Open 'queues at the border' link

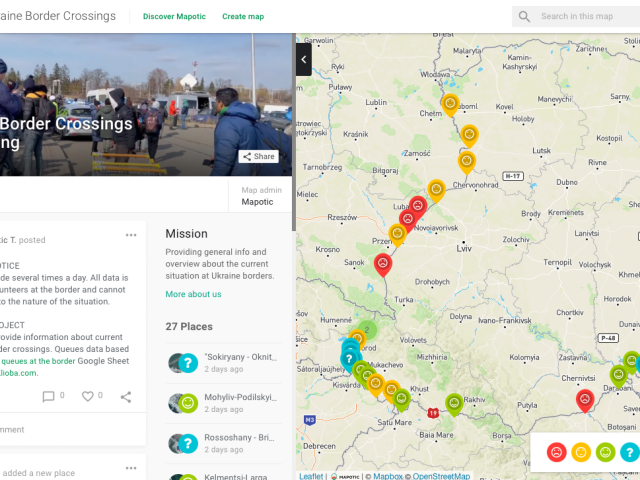[38, 361]
